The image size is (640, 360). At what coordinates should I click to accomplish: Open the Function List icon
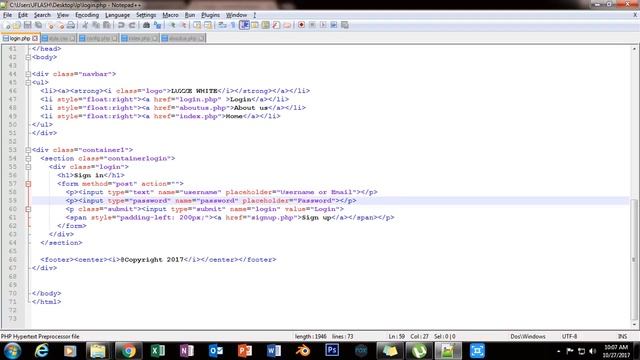coord(276,25)
